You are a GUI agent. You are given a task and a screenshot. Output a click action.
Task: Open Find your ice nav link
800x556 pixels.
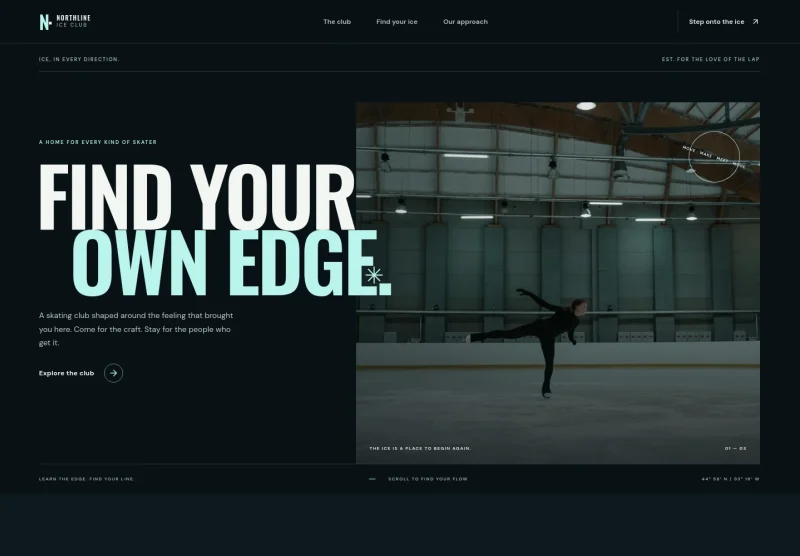coord(396,22)
